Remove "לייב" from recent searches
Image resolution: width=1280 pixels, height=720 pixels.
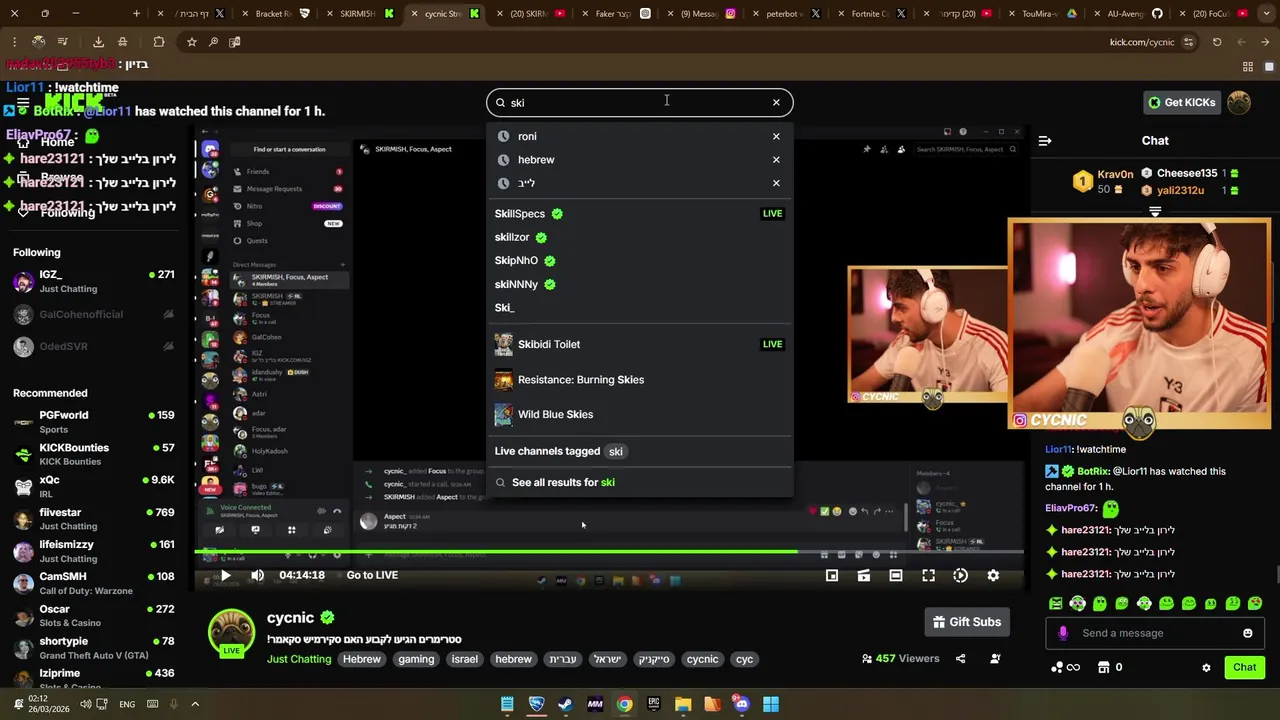[x=776, y=183]
